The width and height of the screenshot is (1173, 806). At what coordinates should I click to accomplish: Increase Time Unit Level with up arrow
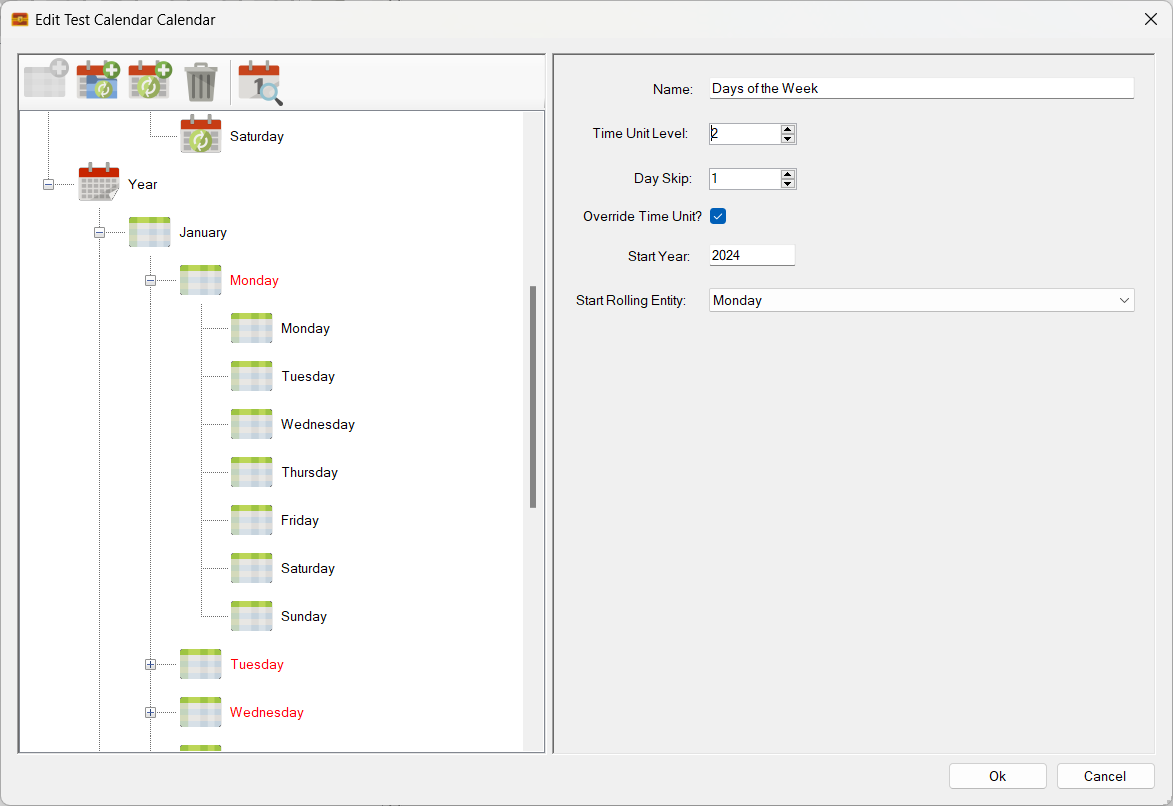[788, 129]
